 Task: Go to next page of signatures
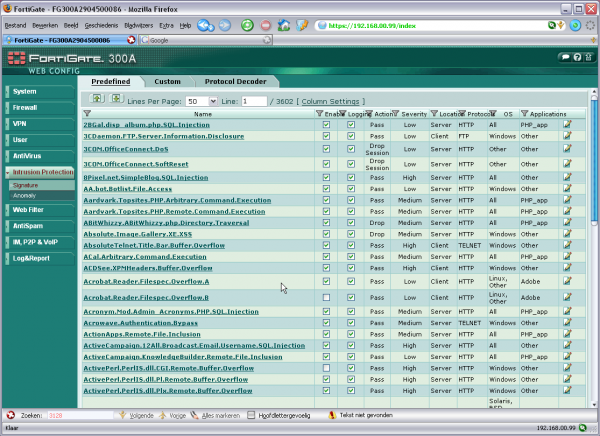pyautogui.click(x=116, y=99)
